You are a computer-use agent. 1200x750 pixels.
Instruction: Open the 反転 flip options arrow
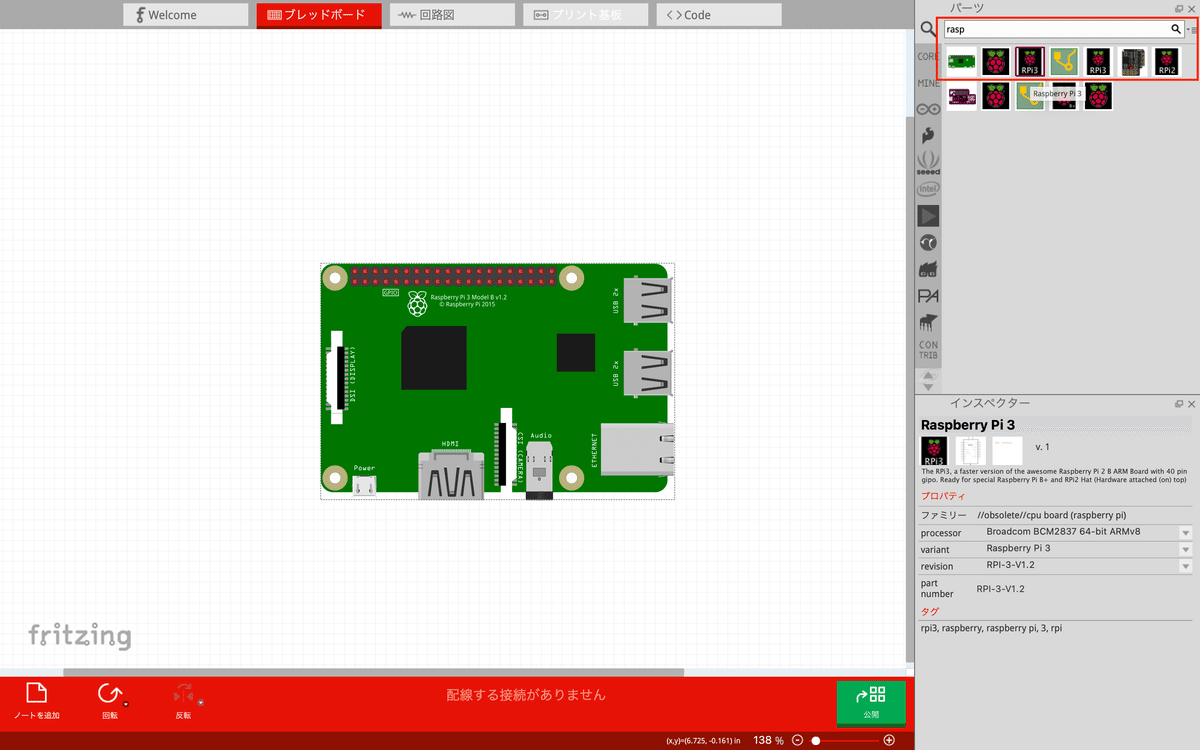coord(200,704)
